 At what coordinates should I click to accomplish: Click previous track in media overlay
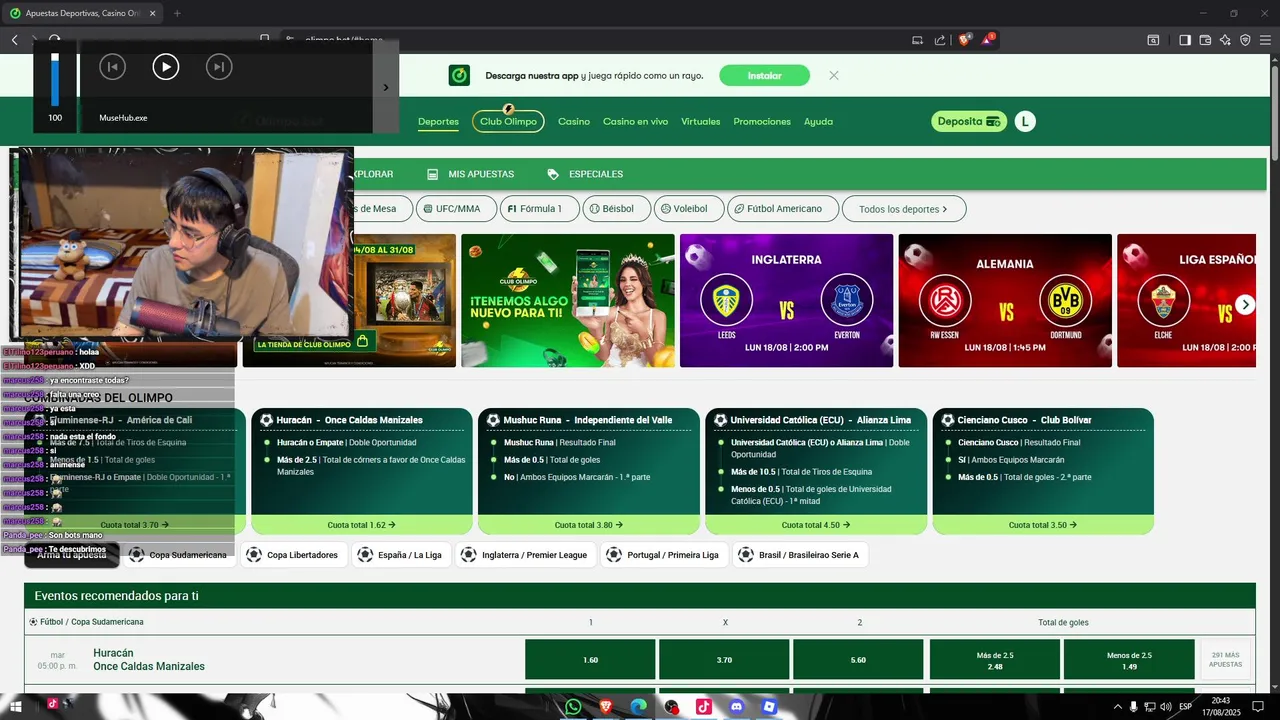pos(112,67)
